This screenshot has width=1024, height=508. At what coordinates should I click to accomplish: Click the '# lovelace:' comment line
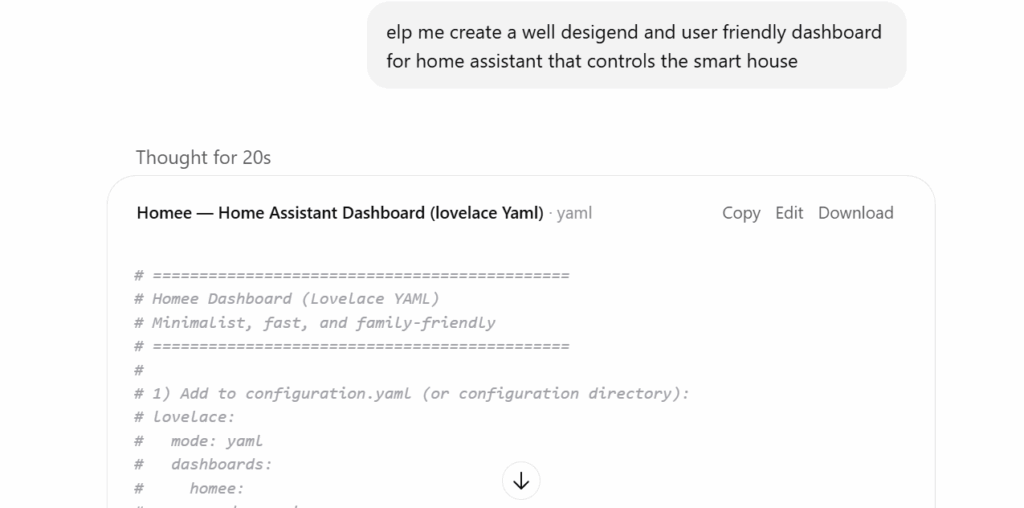pos(185,417)
